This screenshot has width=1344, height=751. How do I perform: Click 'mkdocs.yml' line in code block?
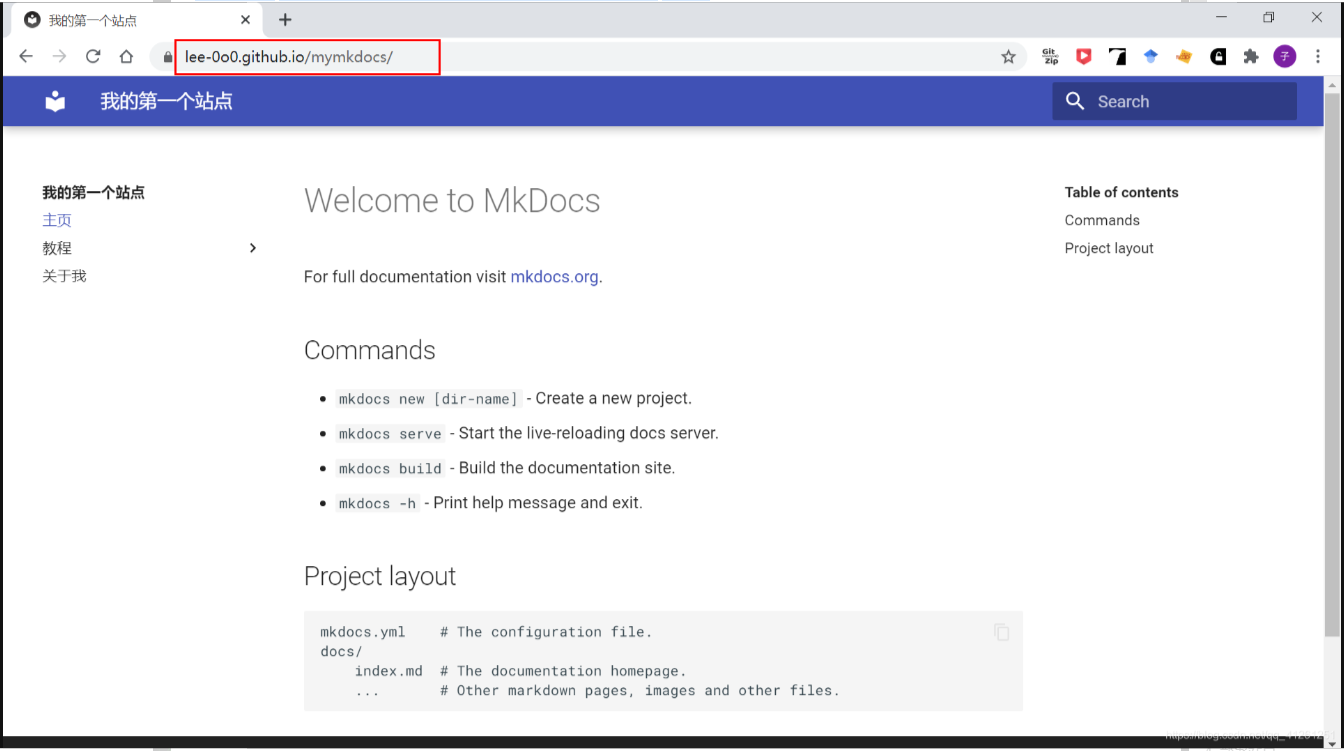point(486,632)
